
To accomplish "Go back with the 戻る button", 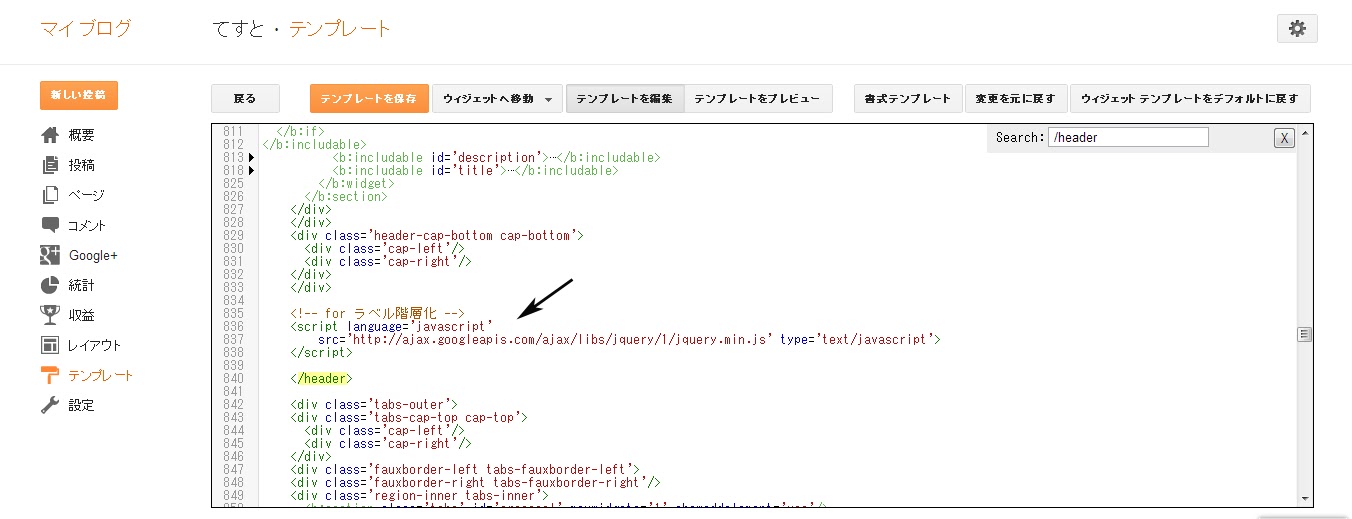I will 245,98.
